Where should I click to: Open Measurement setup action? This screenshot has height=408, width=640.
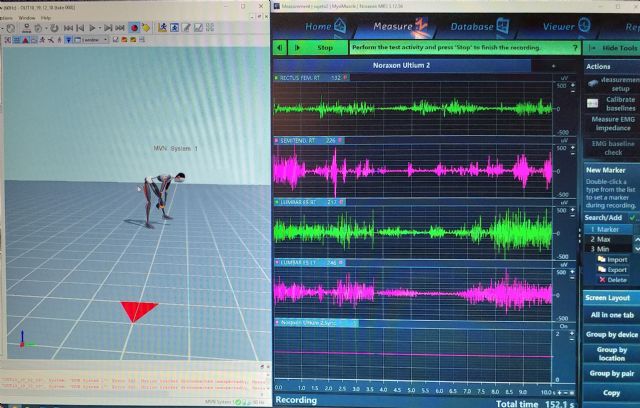pos(612,83)
